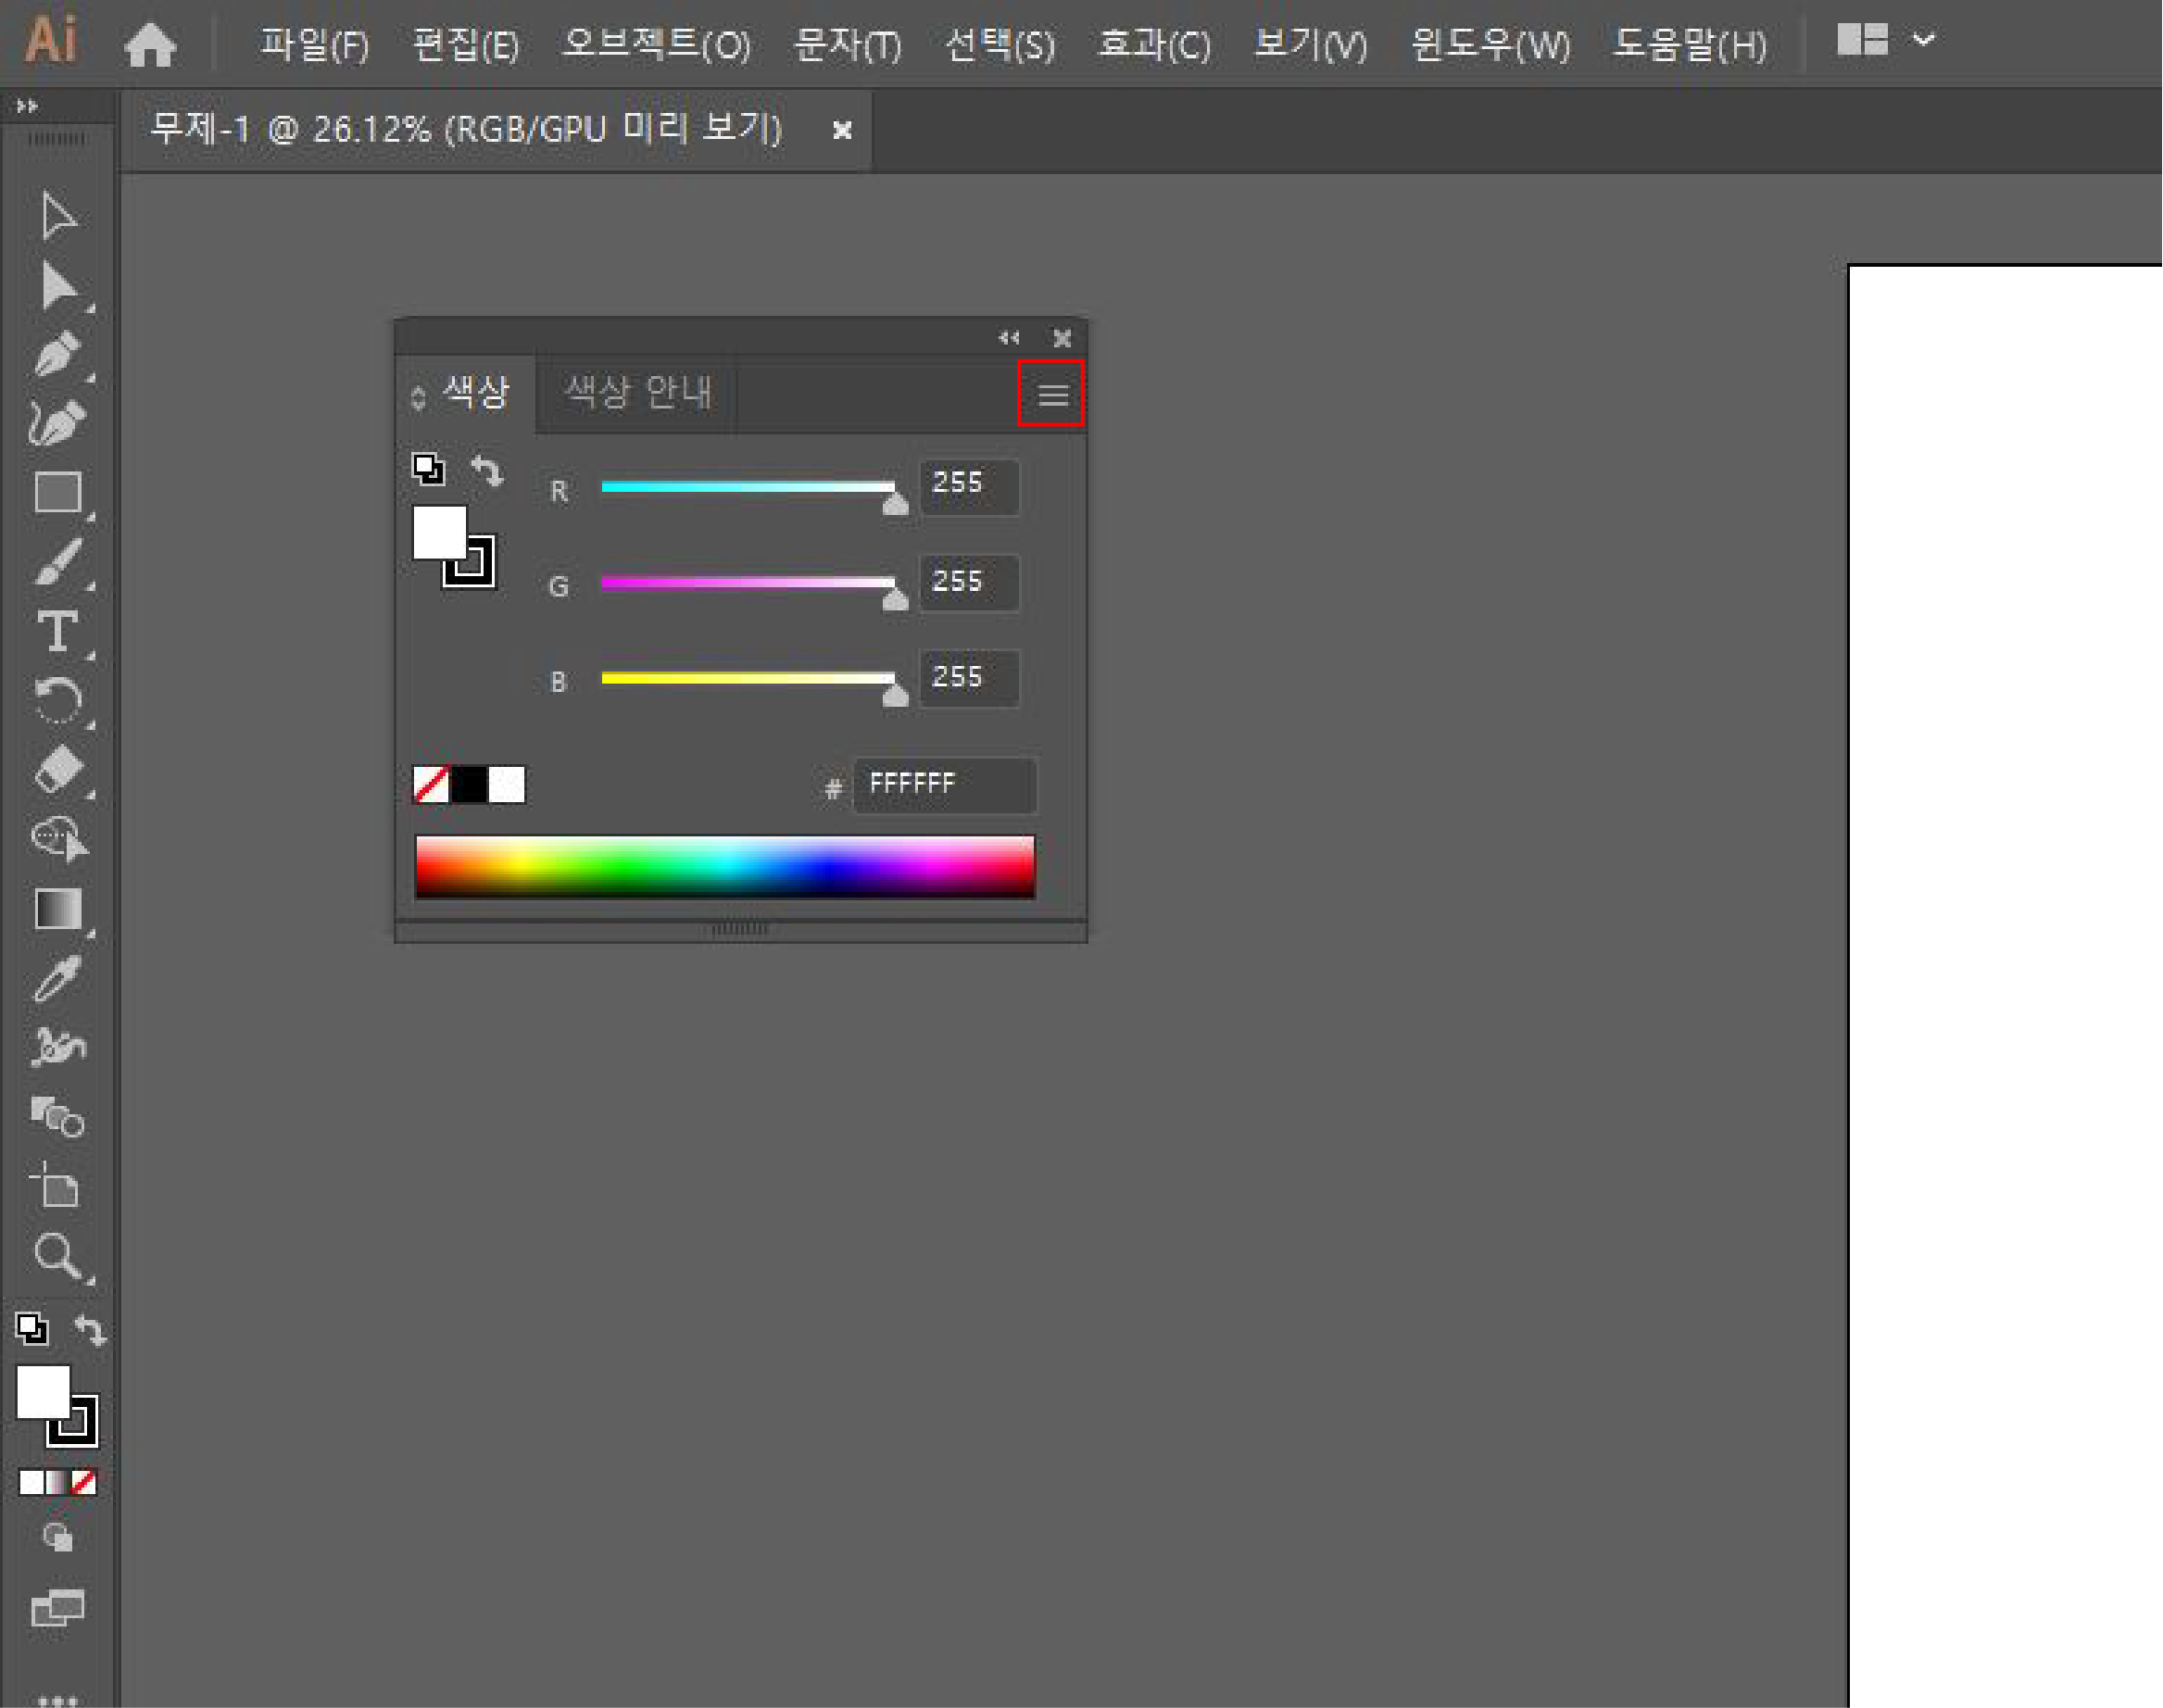Select the Direct Selection tool
This screenshot has height=1708, width=2163.
58,286
